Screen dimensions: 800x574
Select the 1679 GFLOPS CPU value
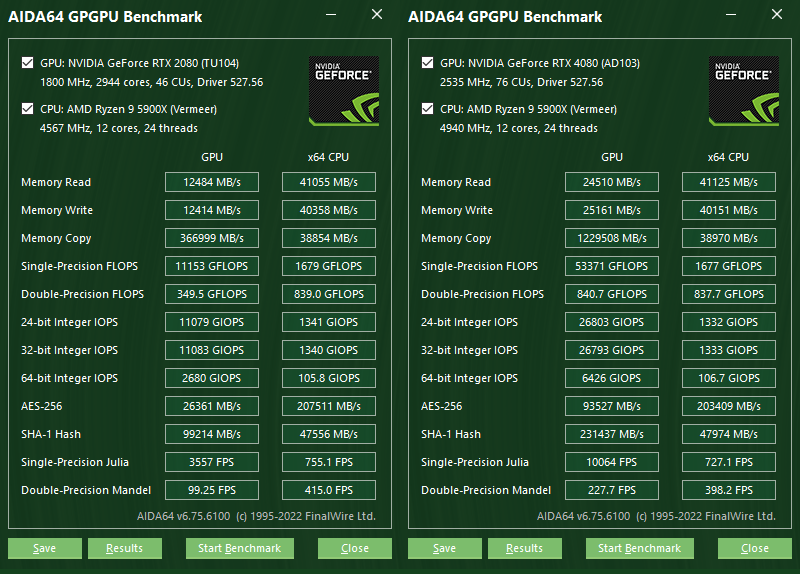click(x=329, y=266)
